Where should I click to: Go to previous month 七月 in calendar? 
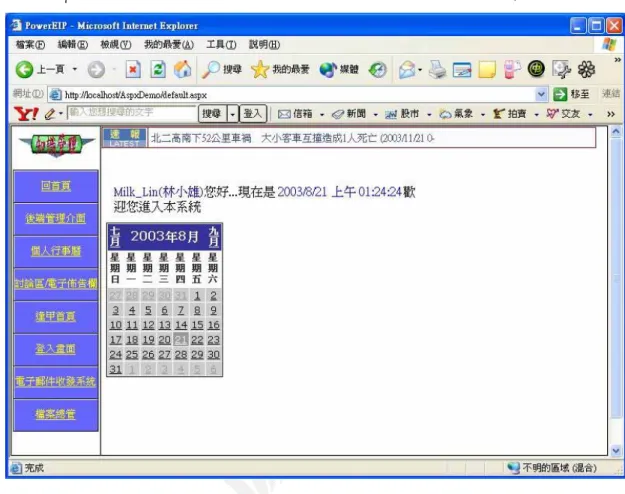click(115, 237)
